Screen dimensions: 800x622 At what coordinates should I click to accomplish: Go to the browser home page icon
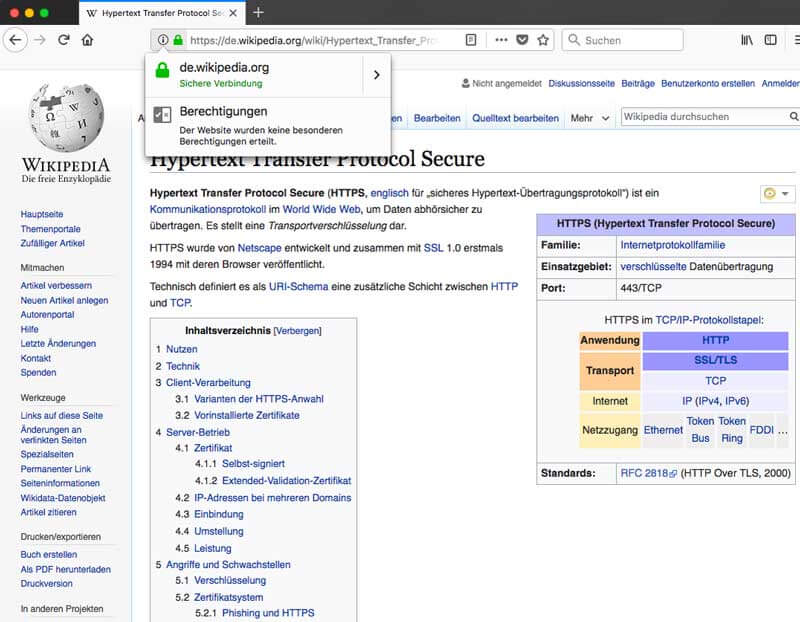click(x=88, y=40)
